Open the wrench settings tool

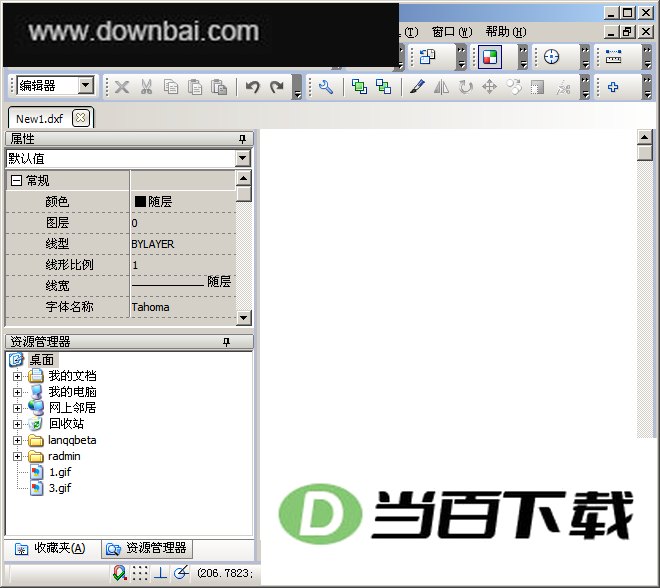(326, 87)
